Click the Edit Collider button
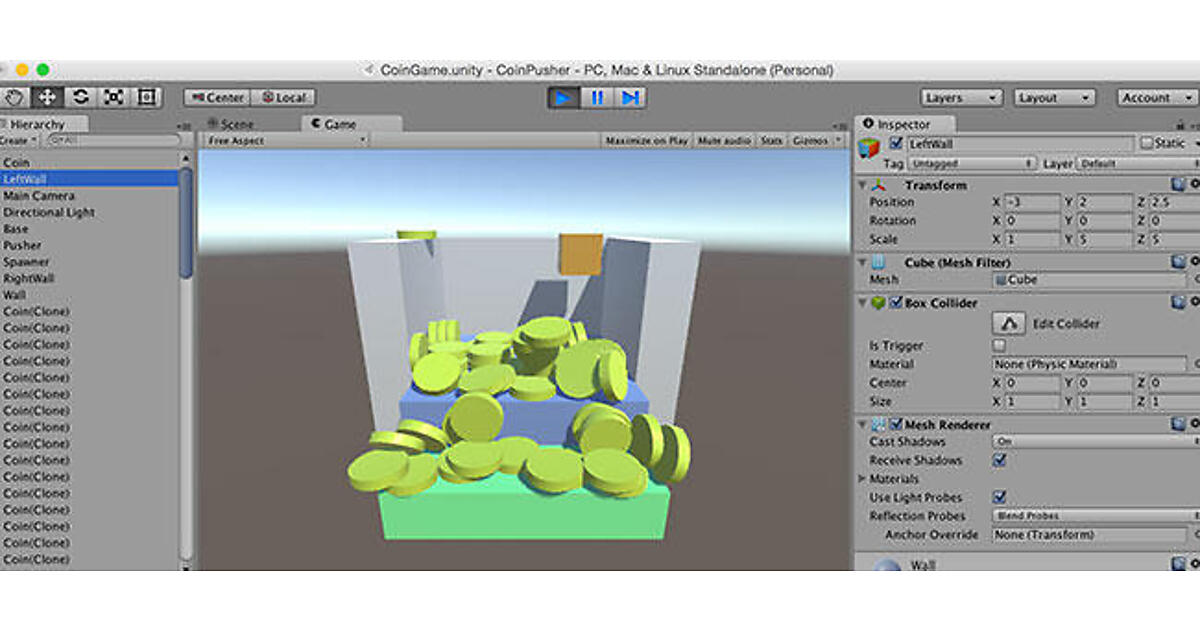This screenshot has height=630, width=1200. pyautogui.click(x=1010, y=324)
